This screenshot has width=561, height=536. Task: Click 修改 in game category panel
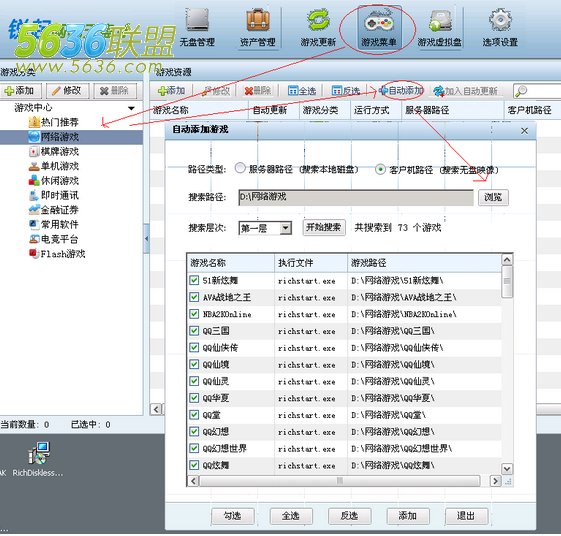[x=67, y=91]
